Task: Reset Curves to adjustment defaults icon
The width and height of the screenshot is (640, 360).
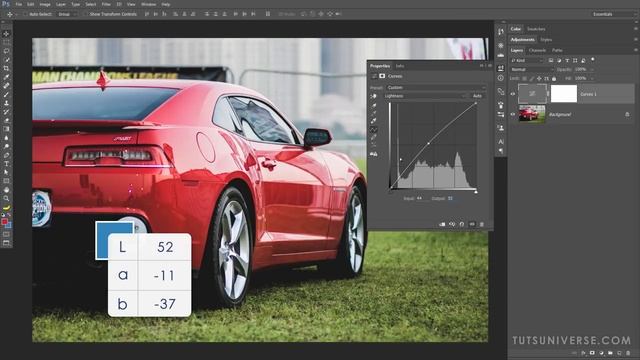Action: (x=462, y=224)
